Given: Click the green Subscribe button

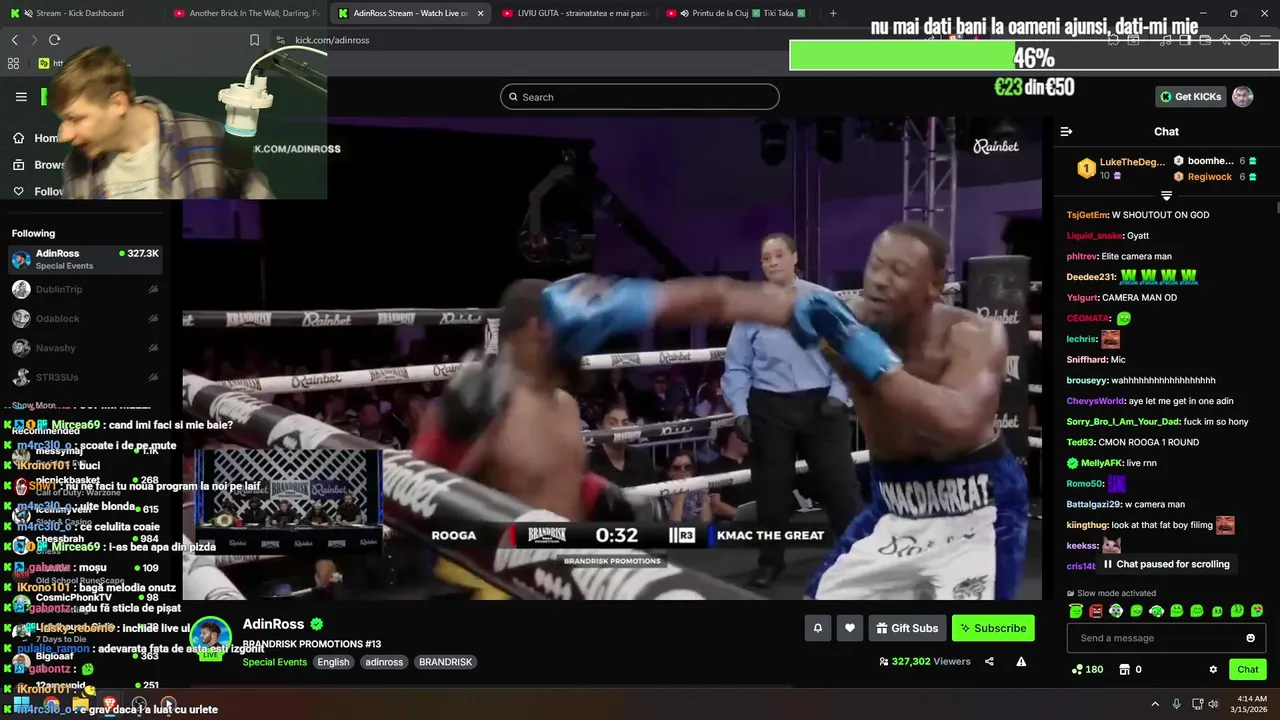Looking at the screenshot, I should [x=993, y=628].
